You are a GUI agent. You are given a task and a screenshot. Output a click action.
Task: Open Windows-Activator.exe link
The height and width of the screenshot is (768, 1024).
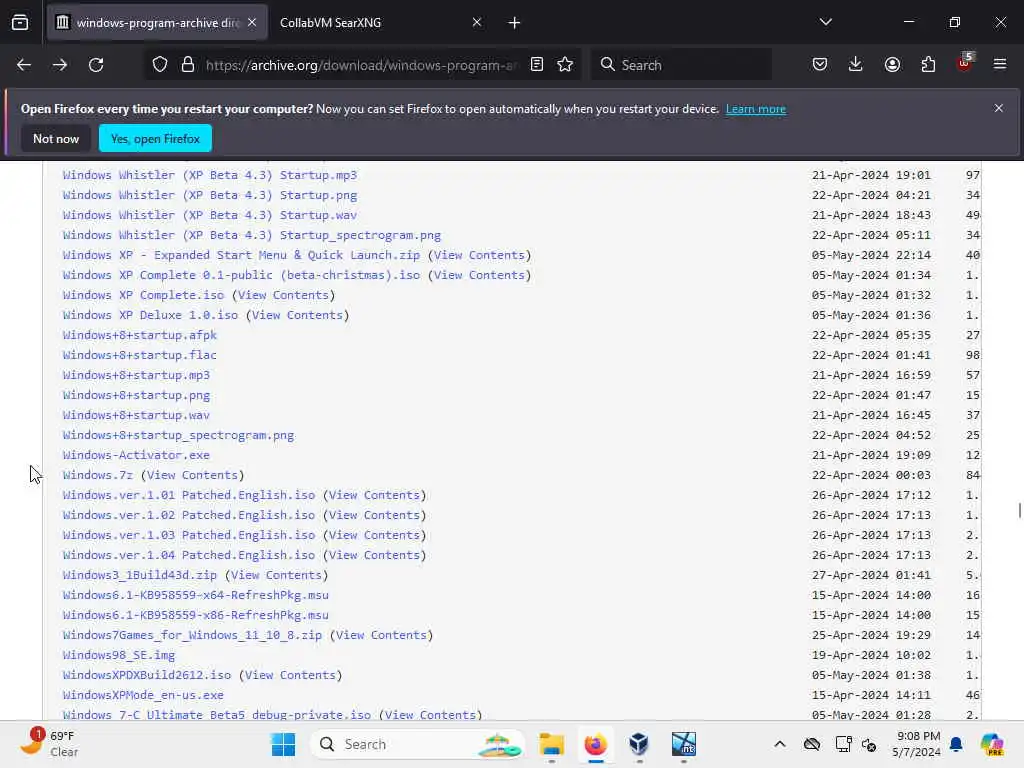136,455
